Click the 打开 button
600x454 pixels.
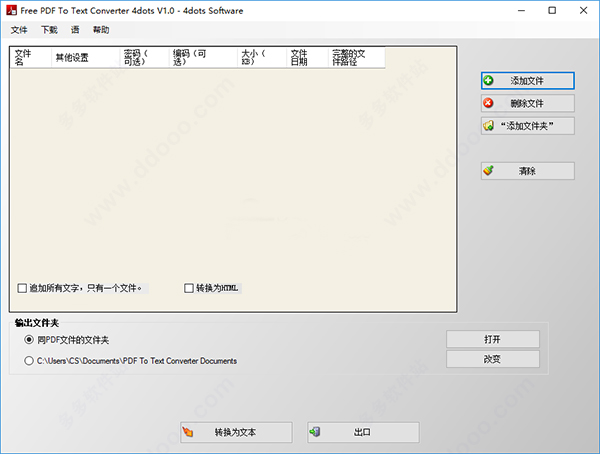point(493,339)
